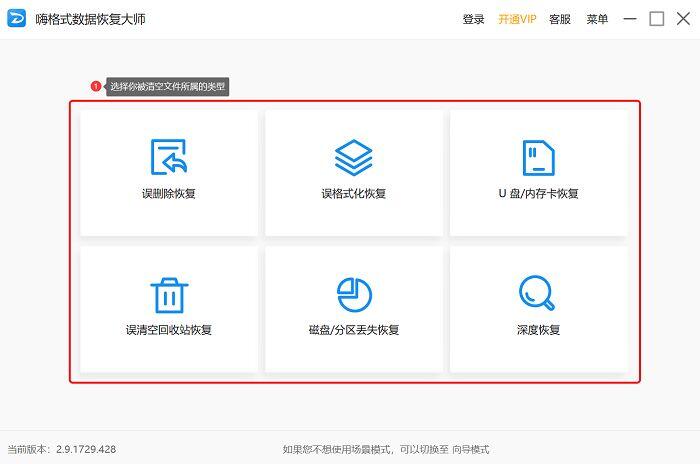Viewport: 700px width, 464px height.
Task: Click the red step number 1 badge
Action: (x=96, y=86)
